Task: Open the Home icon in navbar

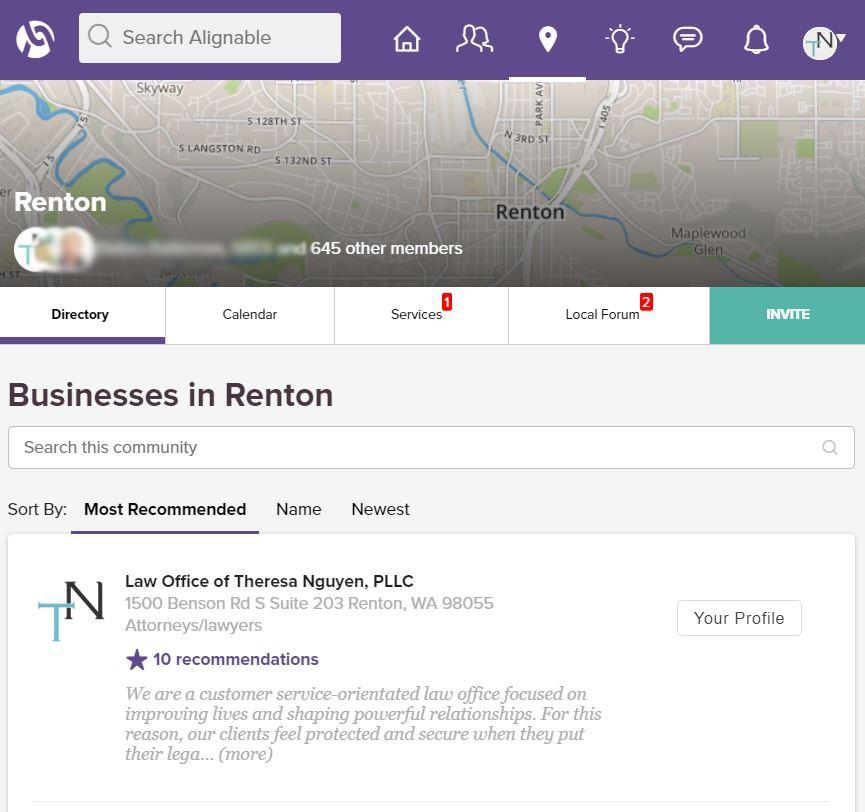Action: pyautogui.click(x=407, y=39)
